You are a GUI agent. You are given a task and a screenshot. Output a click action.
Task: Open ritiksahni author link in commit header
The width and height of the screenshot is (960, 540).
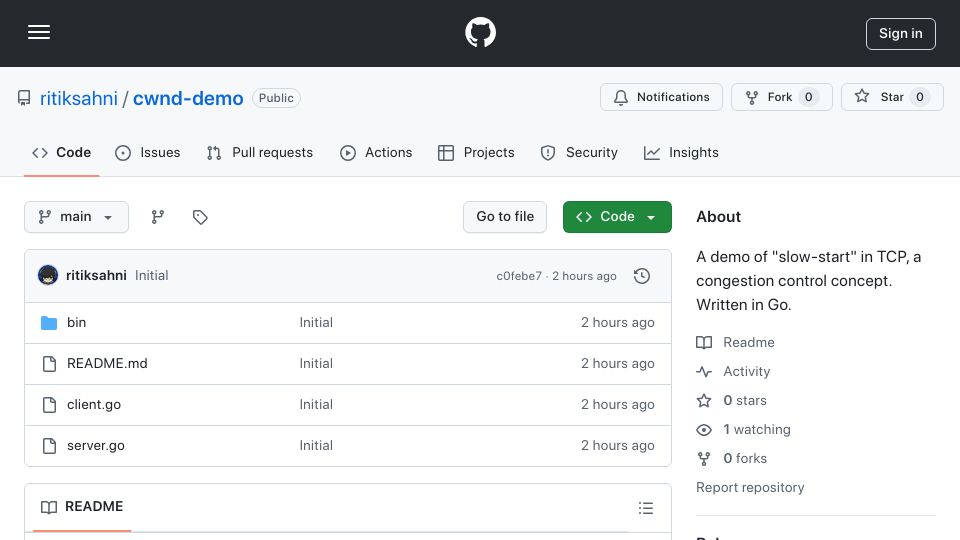96,276
